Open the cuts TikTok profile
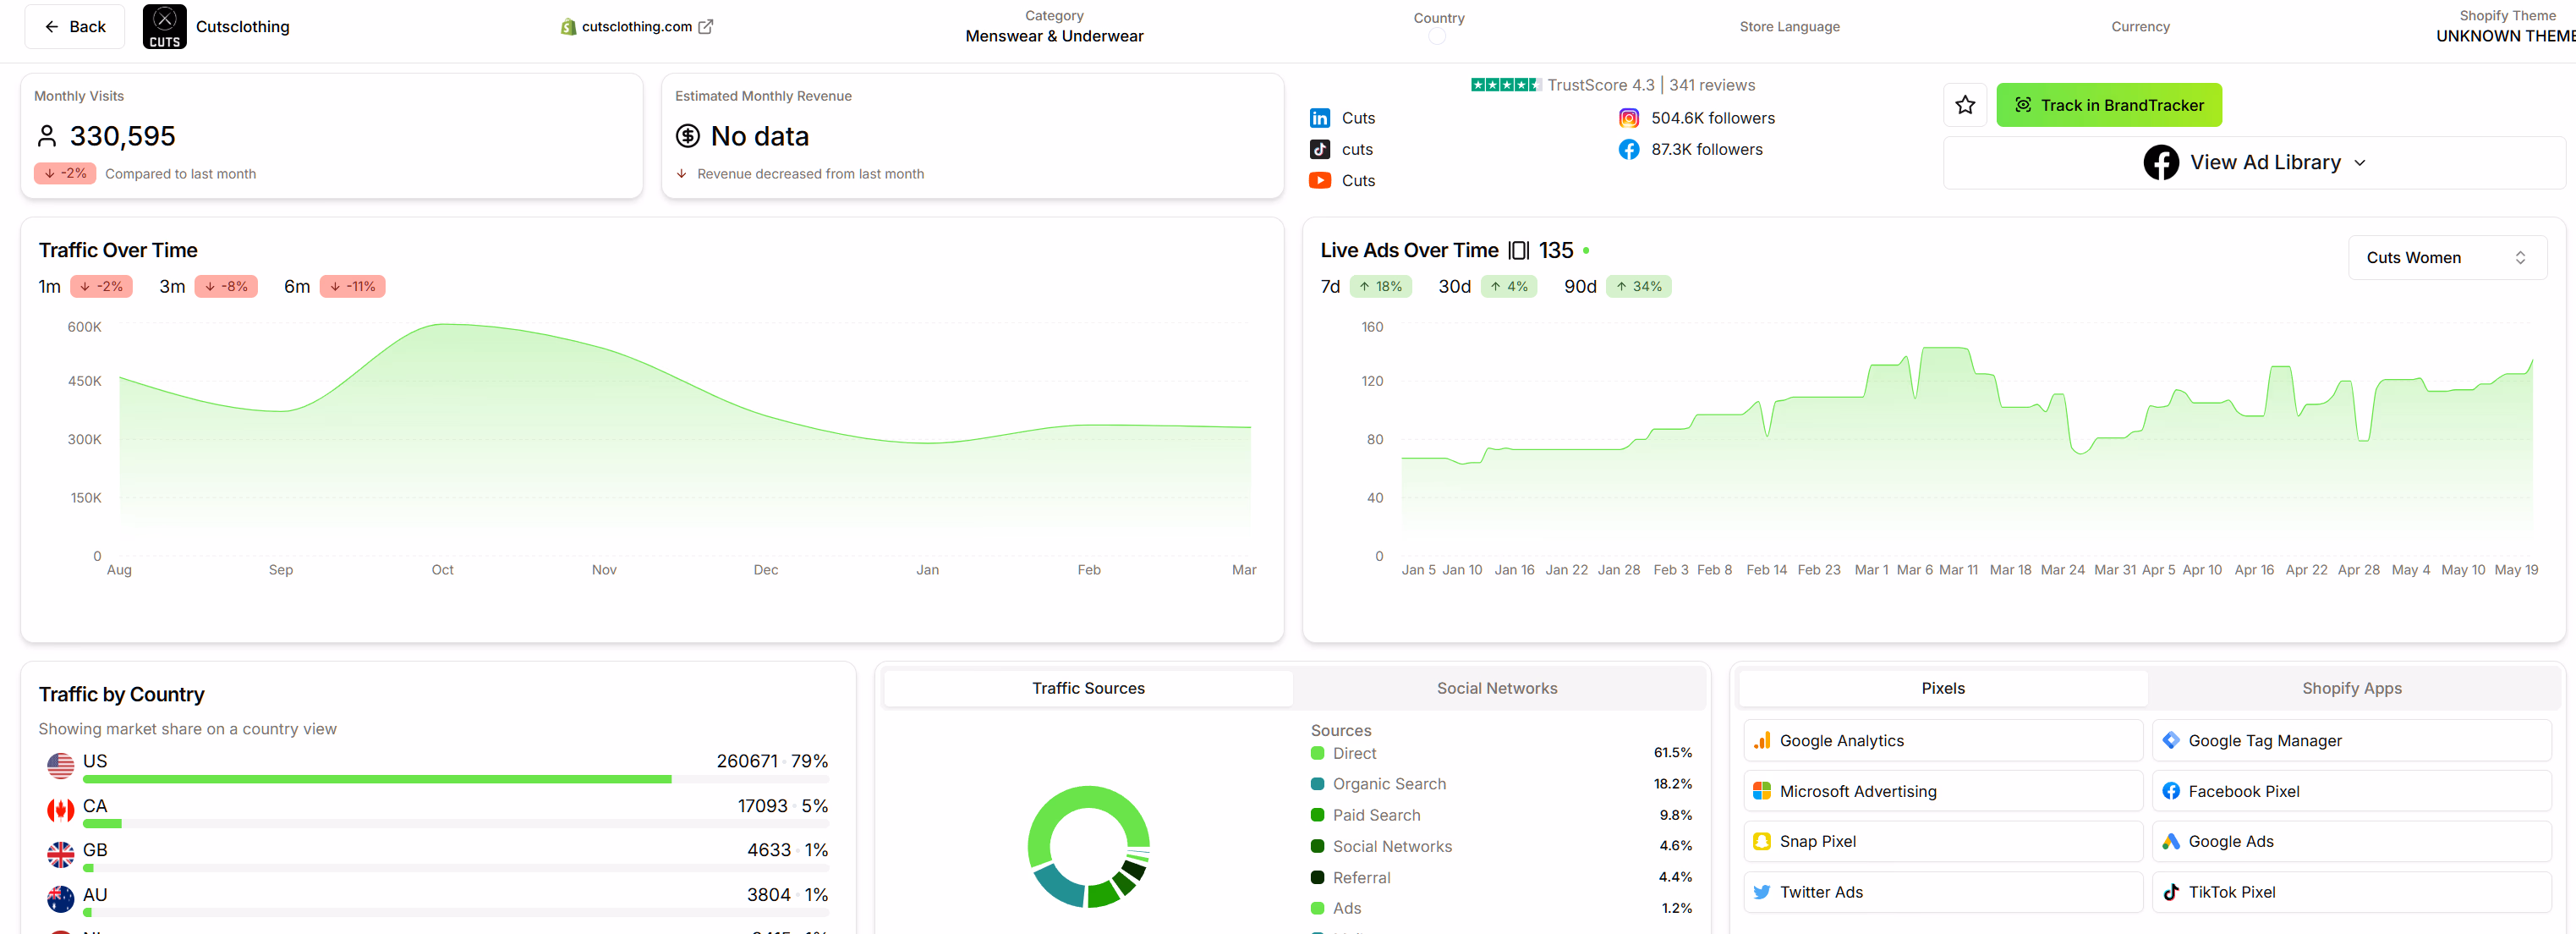This screenshot has width=2576, height=934. point(1342,149)
